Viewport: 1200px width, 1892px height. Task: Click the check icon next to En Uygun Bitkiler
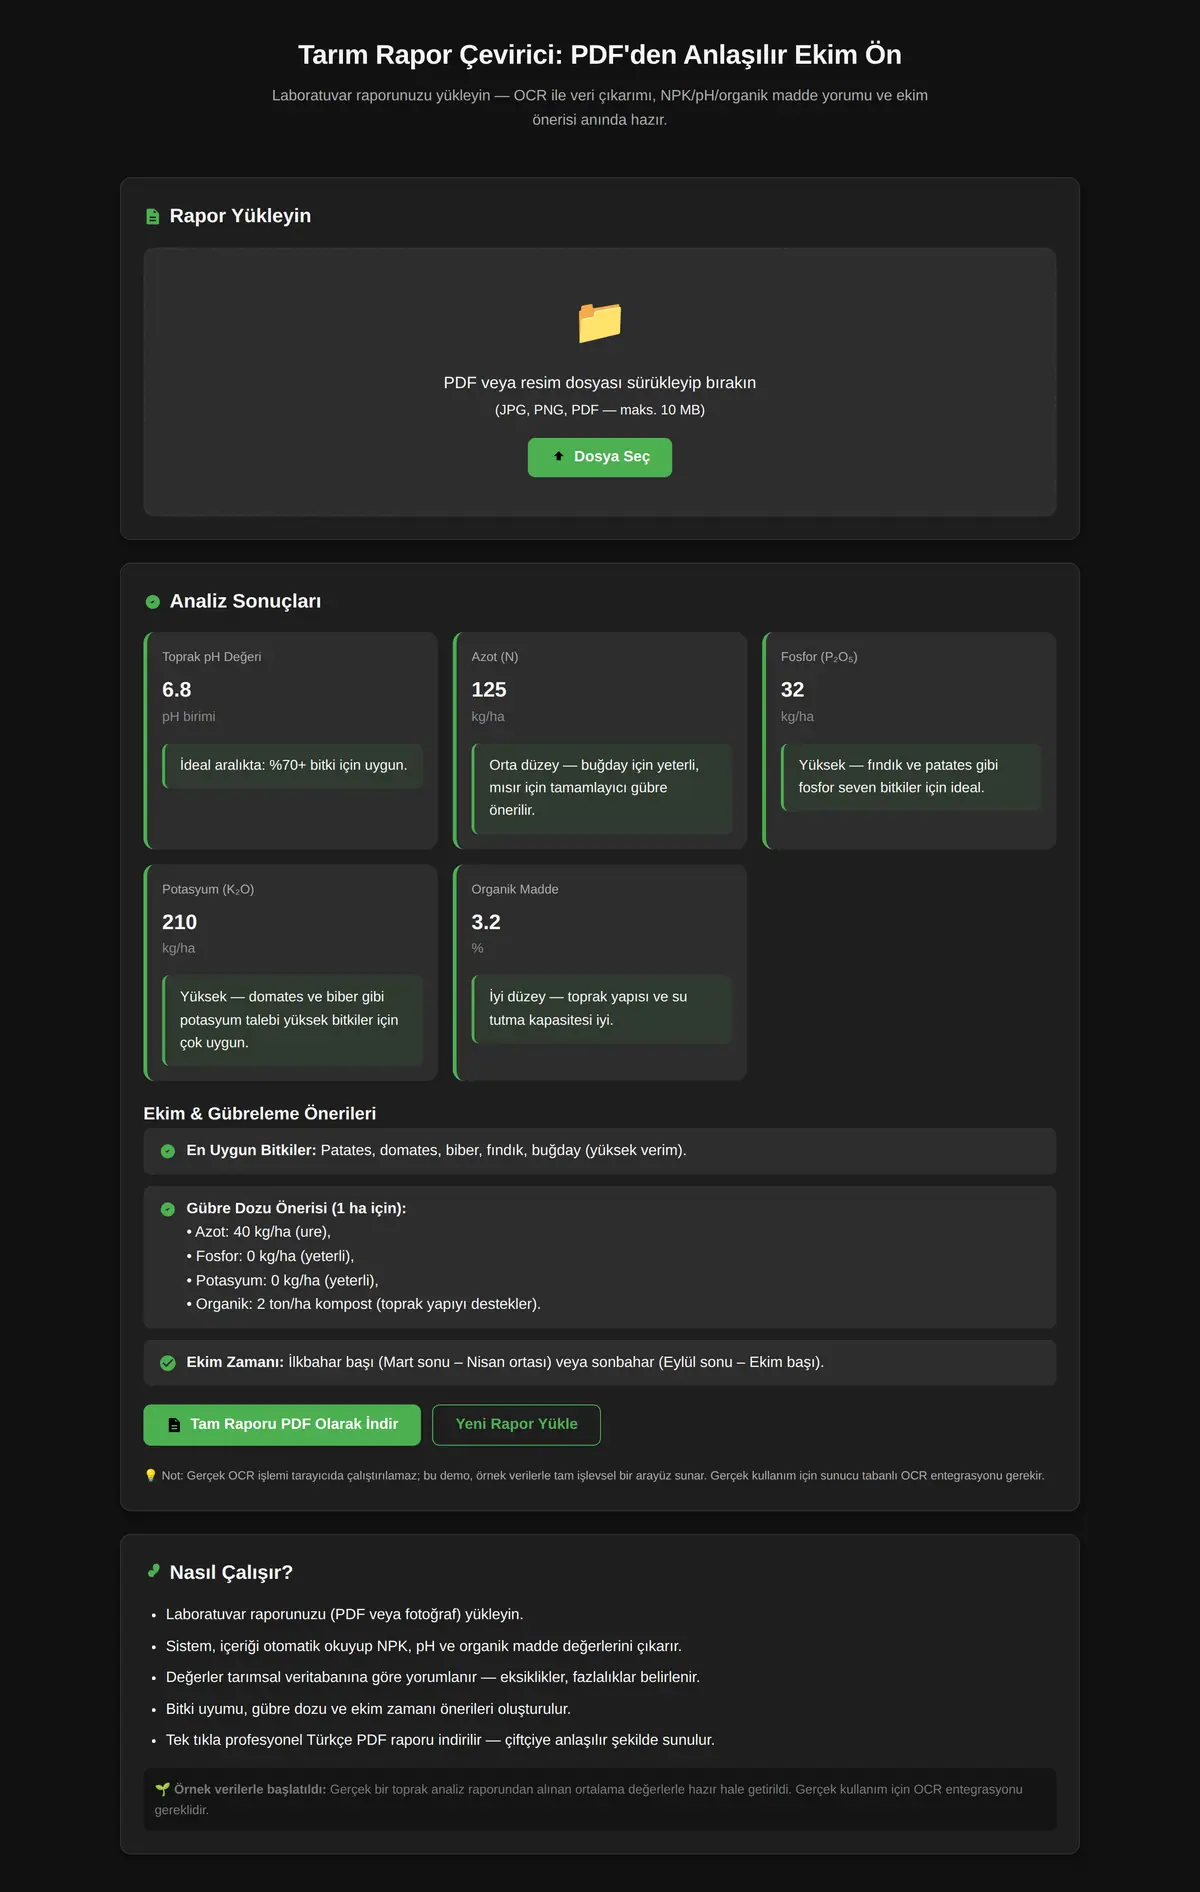[168, 1151]
